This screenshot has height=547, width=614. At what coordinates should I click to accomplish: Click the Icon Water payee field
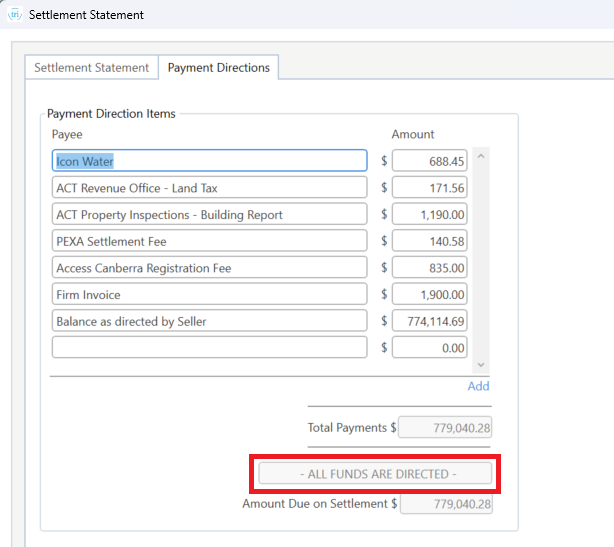pyautogui.click(x=209, y=161)
